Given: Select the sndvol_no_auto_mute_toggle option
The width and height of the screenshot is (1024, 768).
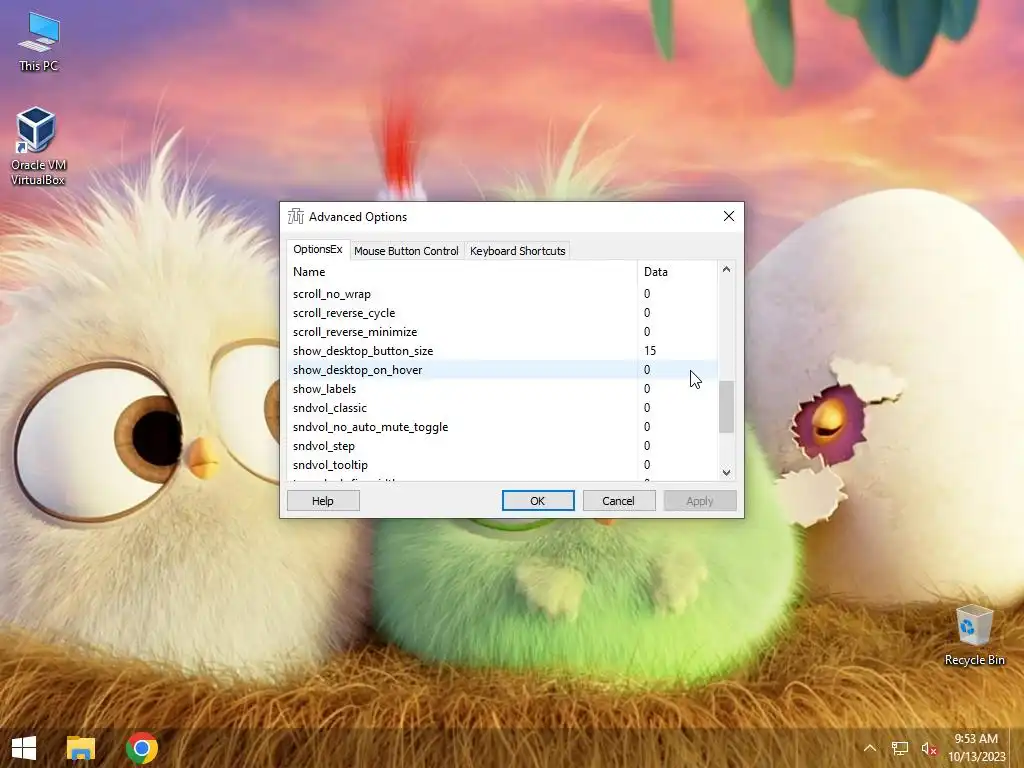Looking at the screenshot, I should (502, 426).
